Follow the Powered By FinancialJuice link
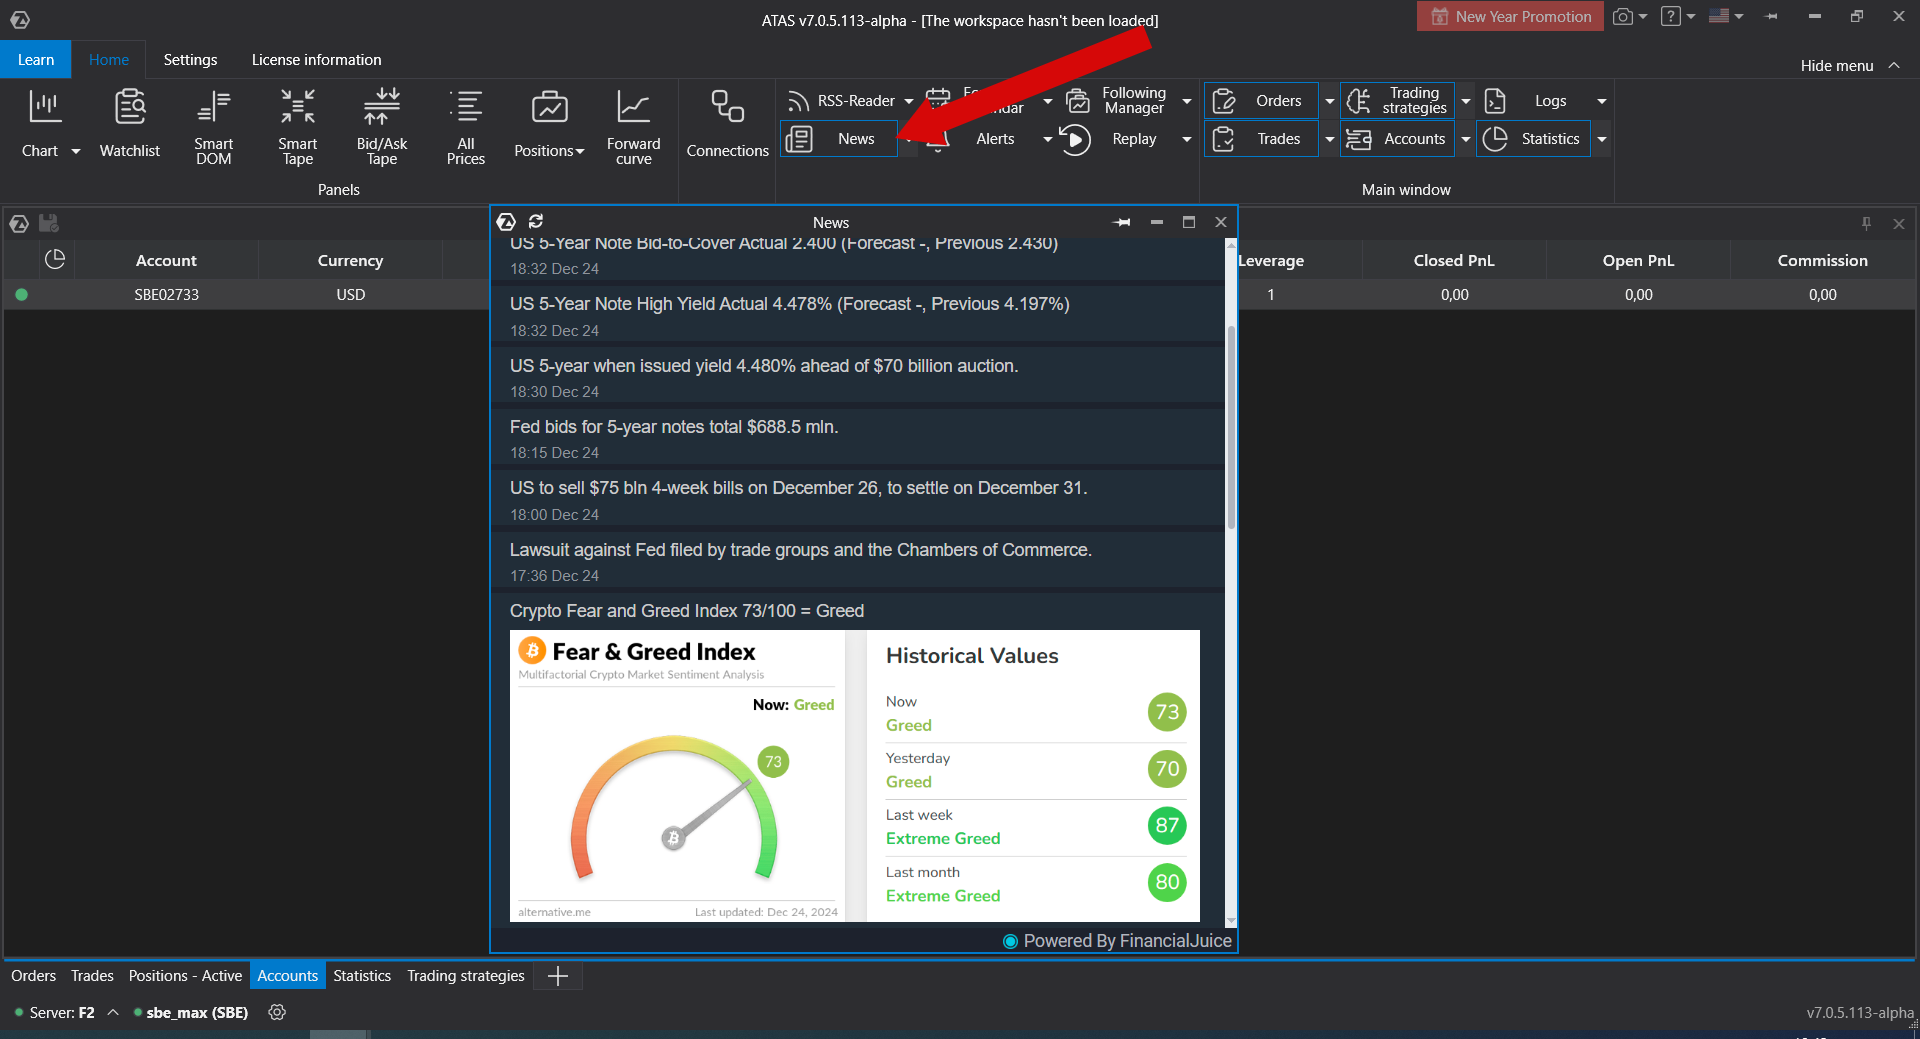 click(1117, 941)
